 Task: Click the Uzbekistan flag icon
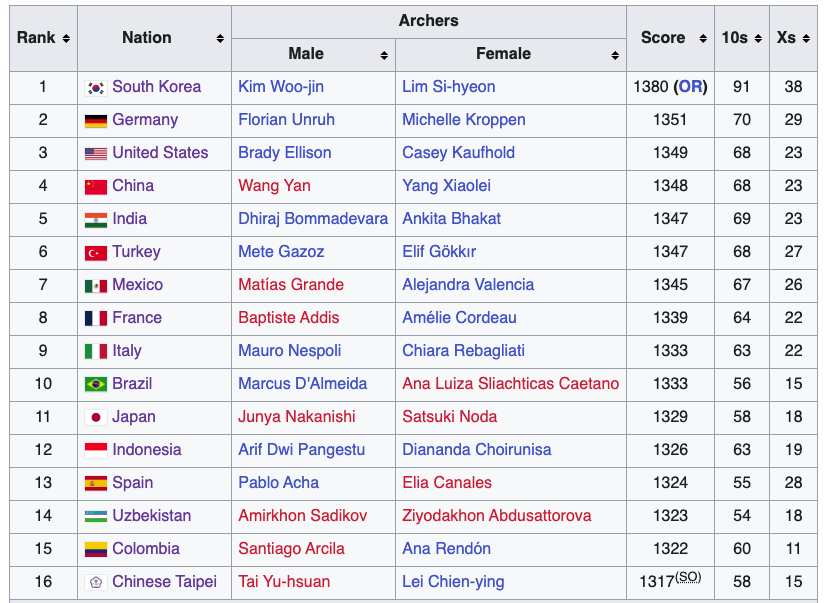pos(96,516)
